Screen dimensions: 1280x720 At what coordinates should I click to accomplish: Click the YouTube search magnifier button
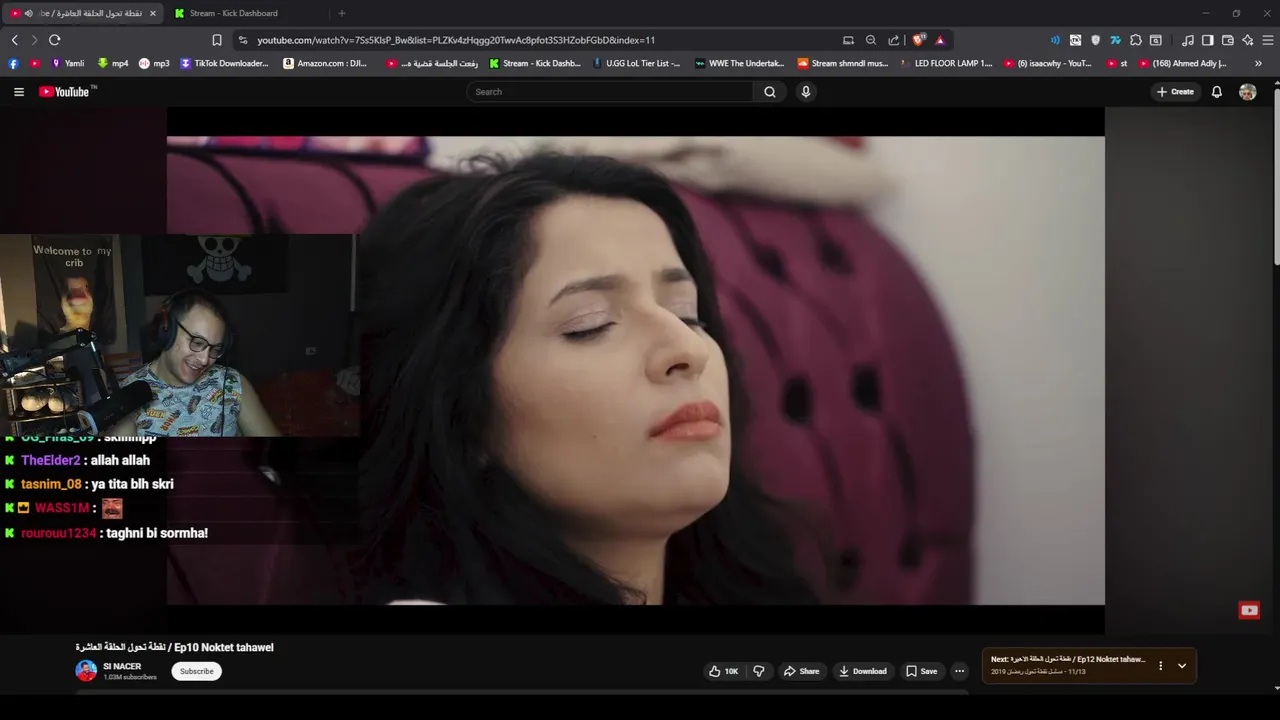point(770,92)
